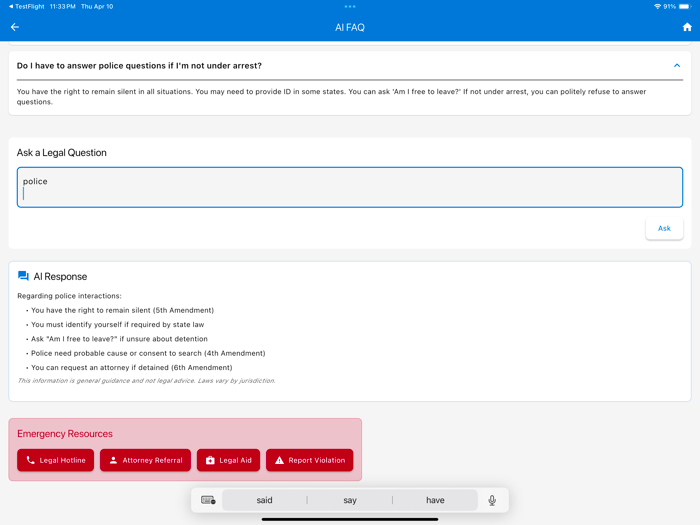Collapse the police questions FAQ chevron

(x=677, y=66)
